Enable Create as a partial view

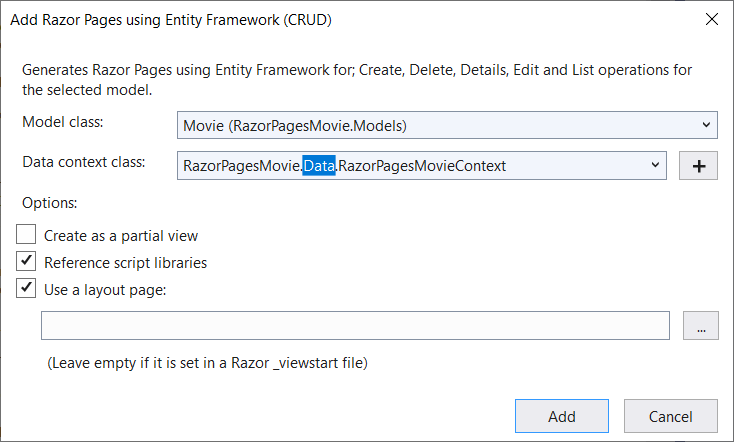28,236
